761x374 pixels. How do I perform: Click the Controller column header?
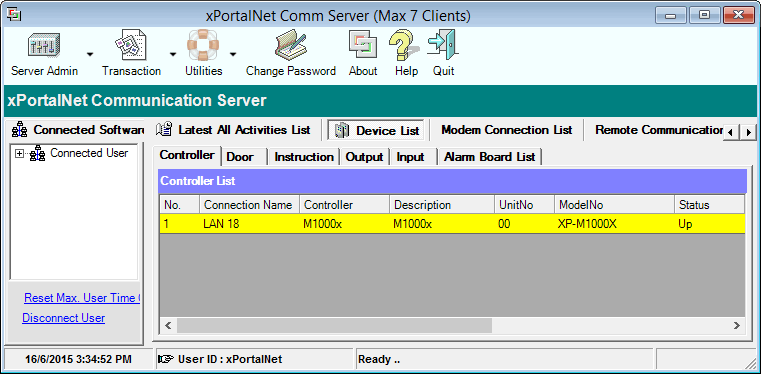[345, 205]
